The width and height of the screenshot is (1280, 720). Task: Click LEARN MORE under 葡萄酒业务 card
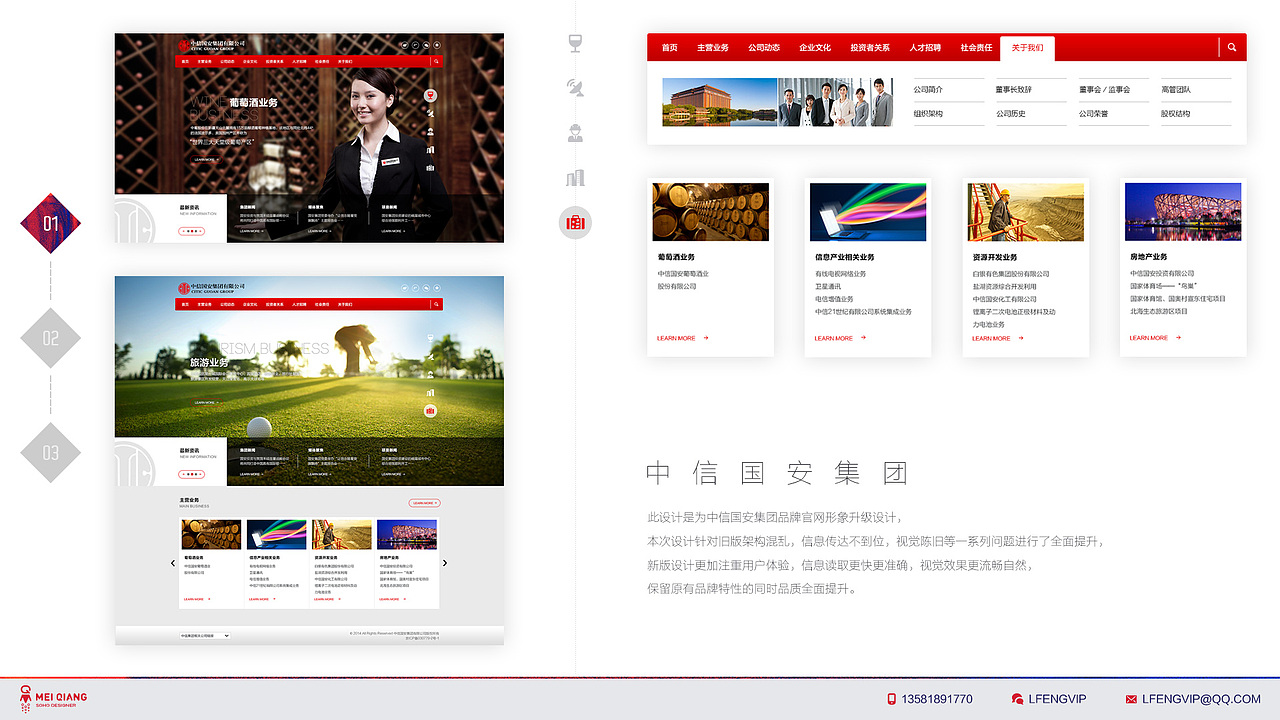coord(676,338)
